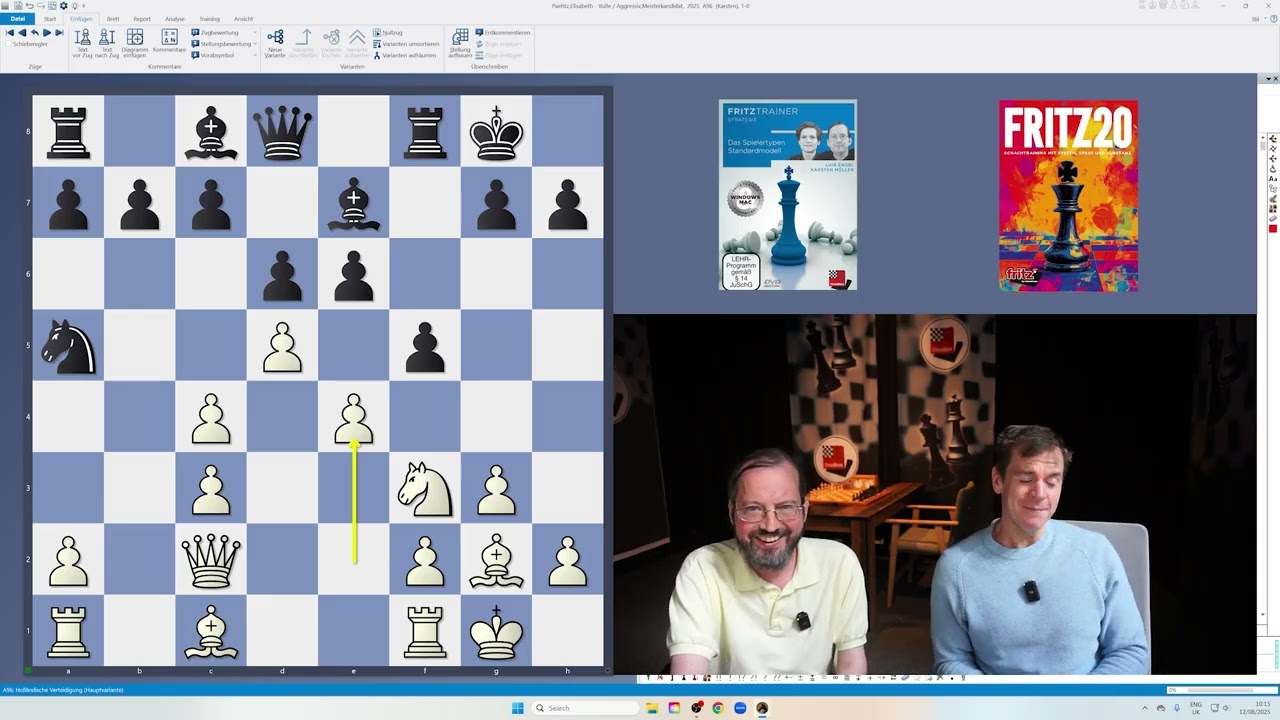Click status text A96: Holländische Verteidigung

(63, 690)
